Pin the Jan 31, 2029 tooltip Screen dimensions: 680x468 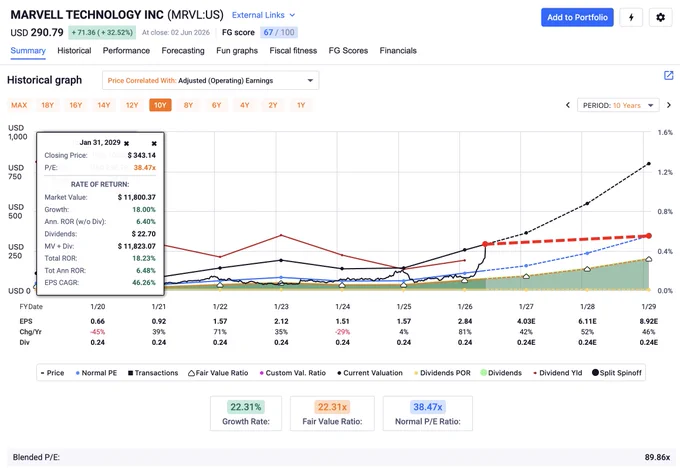127,143
